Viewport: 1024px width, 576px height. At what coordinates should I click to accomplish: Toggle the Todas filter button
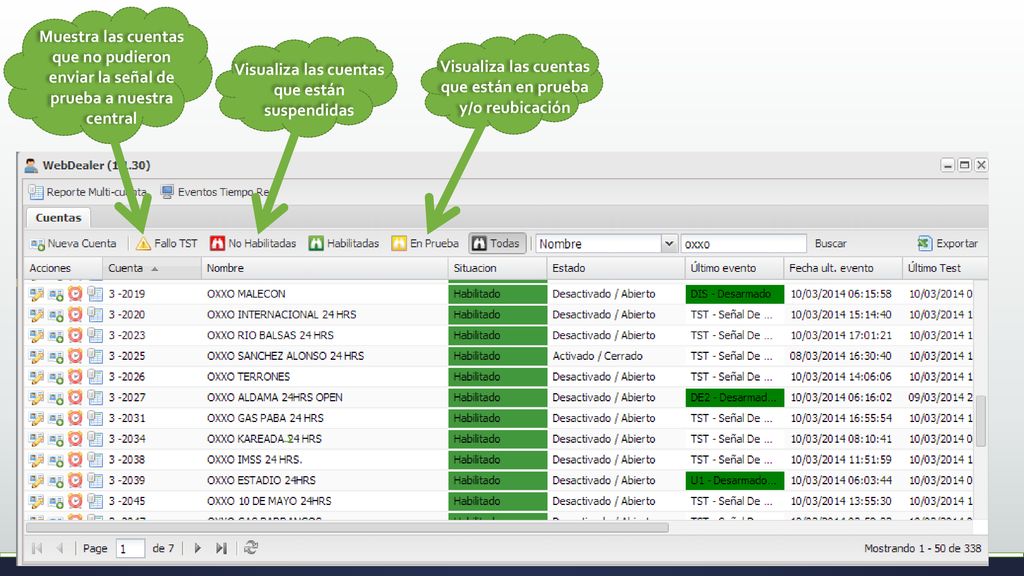point(497,244)
